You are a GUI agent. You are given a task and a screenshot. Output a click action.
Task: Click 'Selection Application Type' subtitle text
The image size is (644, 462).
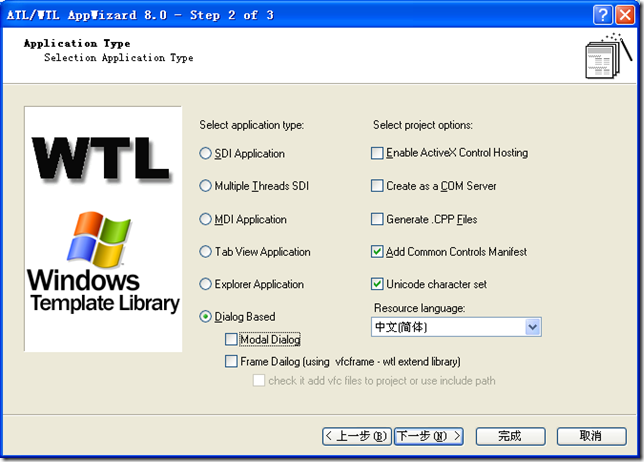point(119,58)
